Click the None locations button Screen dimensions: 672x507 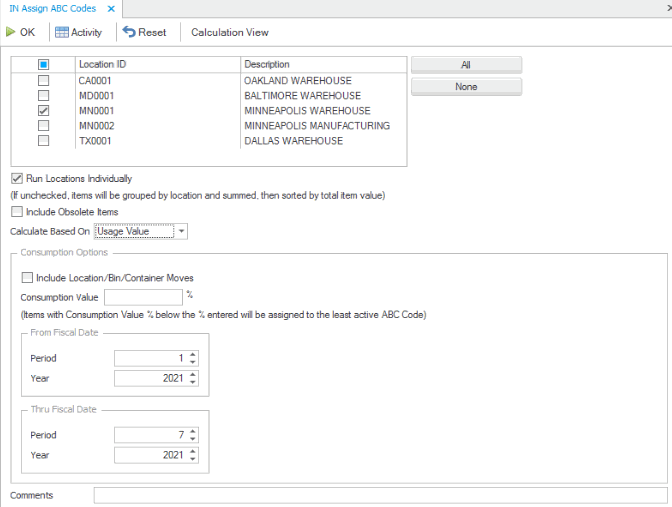[466, 87]
